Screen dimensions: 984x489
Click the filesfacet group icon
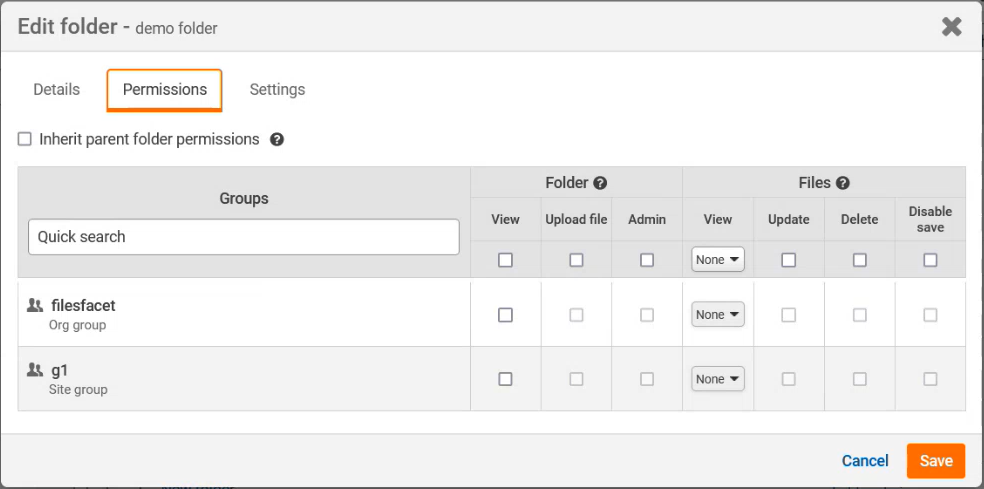tap(35, 305)
